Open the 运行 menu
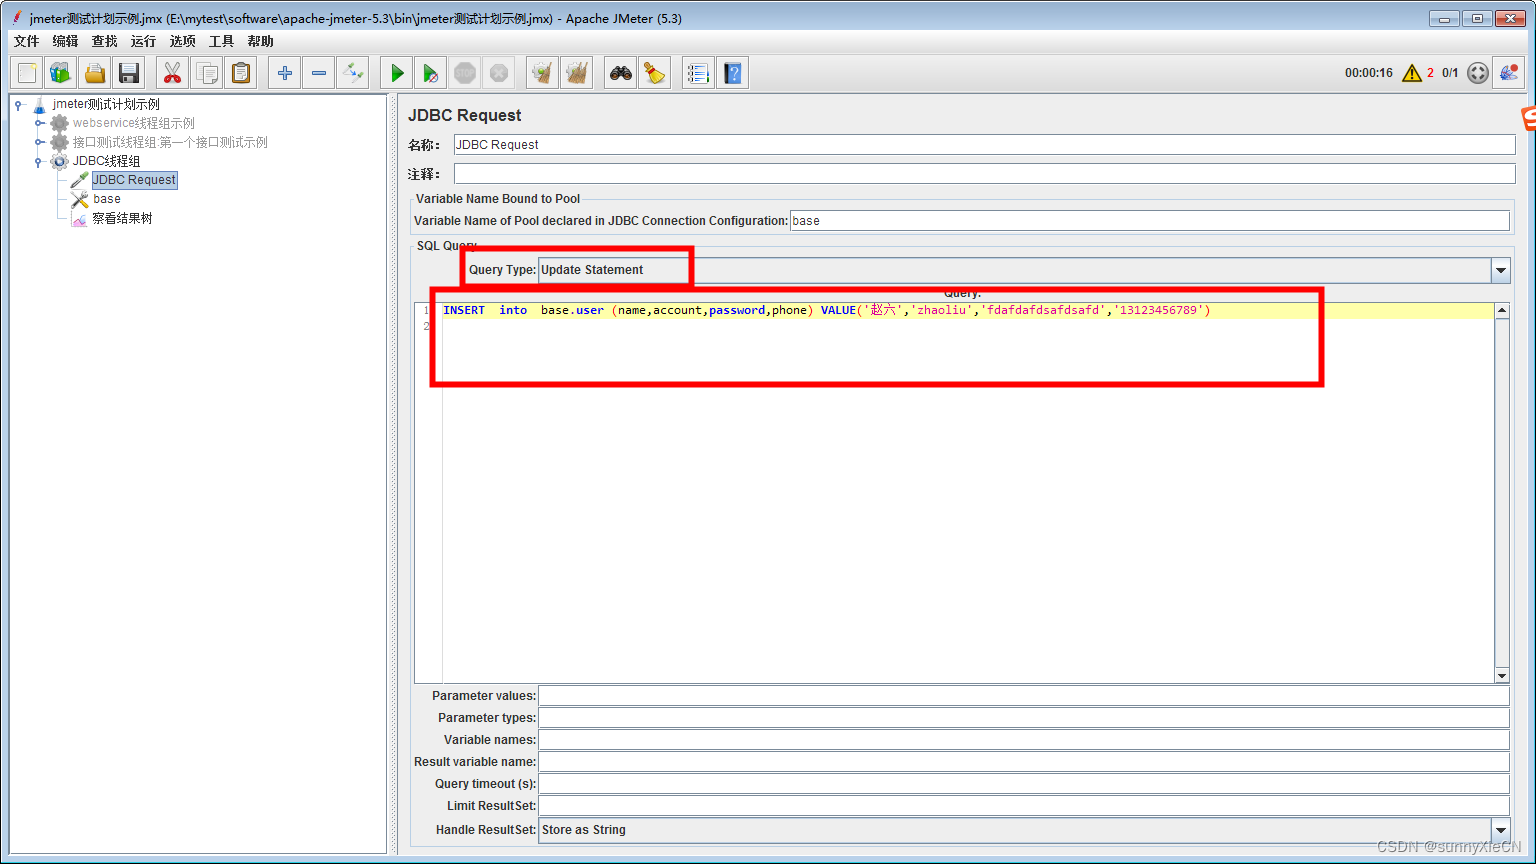The width and height of the screenshot is (1536, 864). [144, 41]
